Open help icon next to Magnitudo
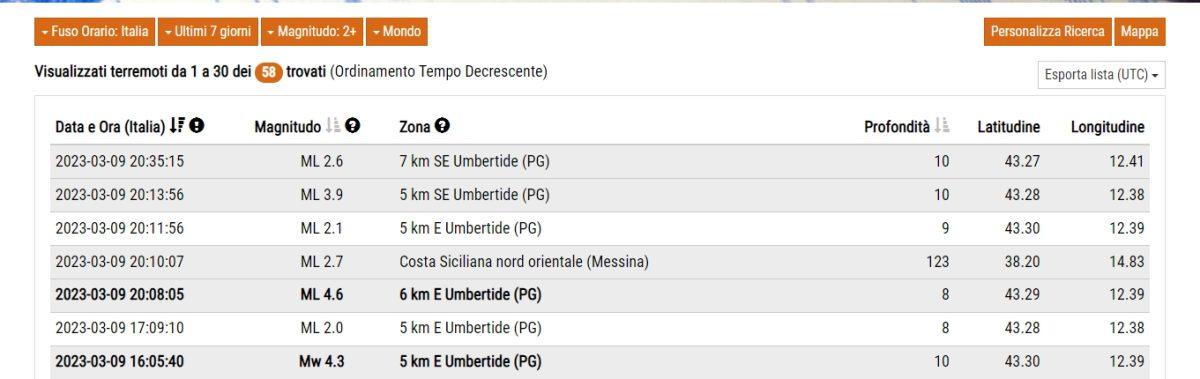 (x=353, y=127)
